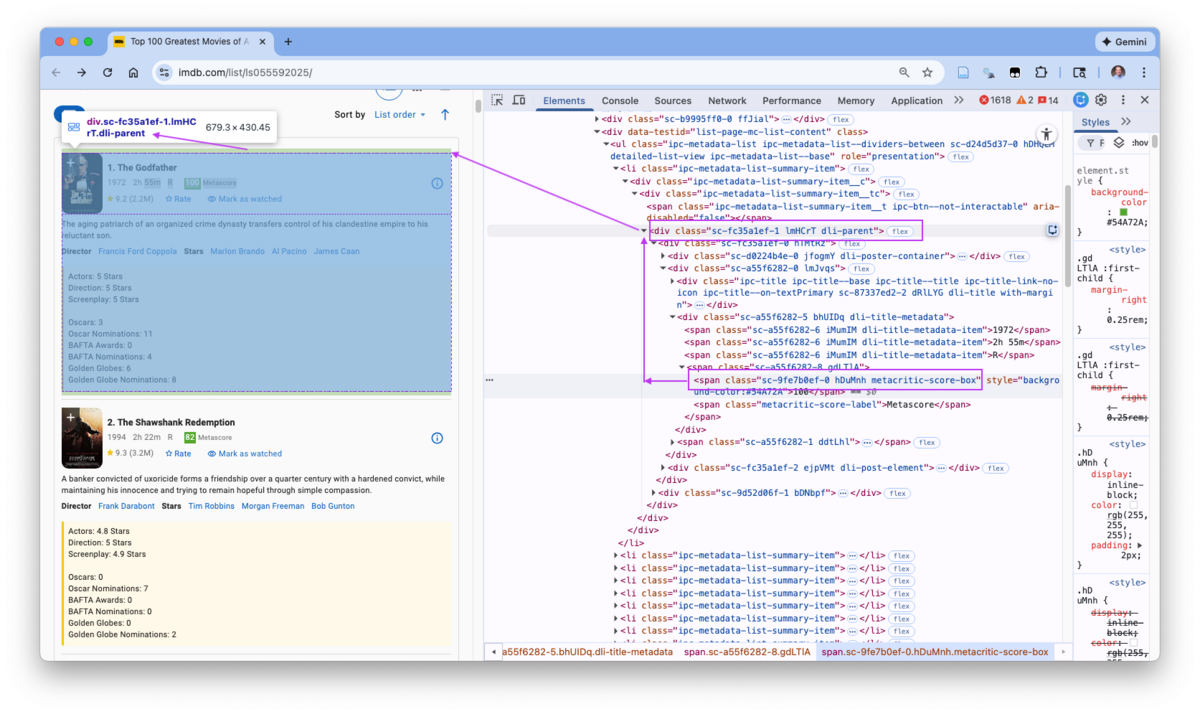The image size is (1200, 714).
Task: Toggle the :hov element states panel
Action: pyautogui.click(x=1139, y=142)
